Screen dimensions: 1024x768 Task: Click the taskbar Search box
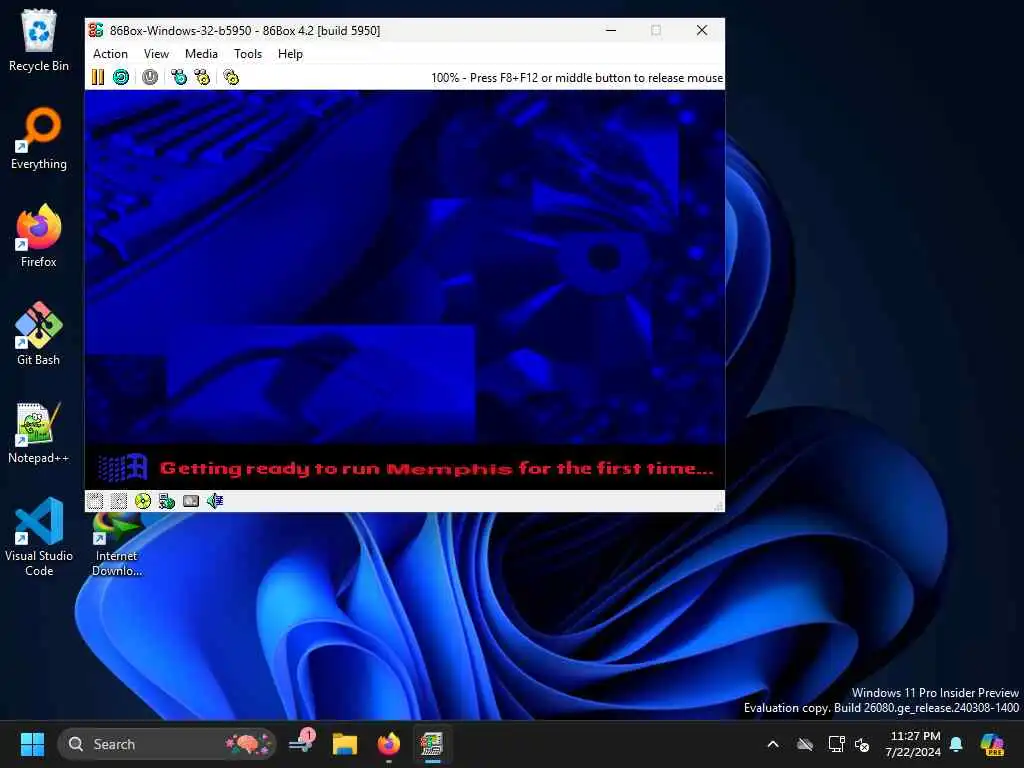tap(167, 744)
